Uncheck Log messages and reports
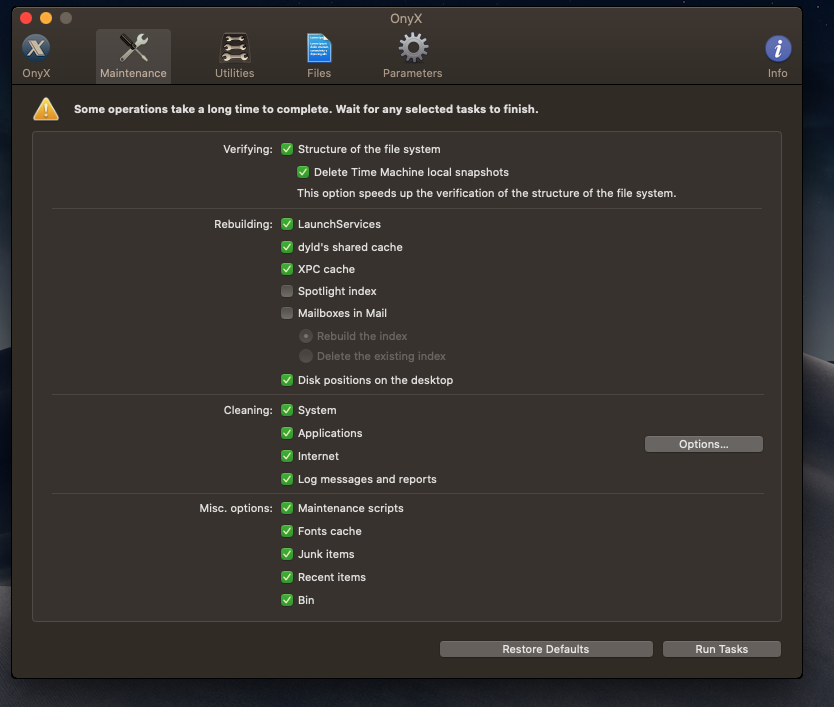This screenshot has height=707, width=834. (287, 479)
